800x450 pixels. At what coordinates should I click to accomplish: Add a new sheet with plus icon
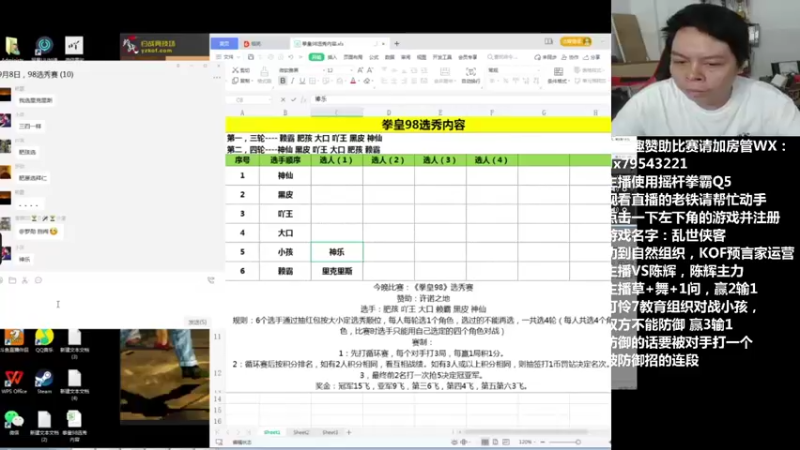(349, 433)
